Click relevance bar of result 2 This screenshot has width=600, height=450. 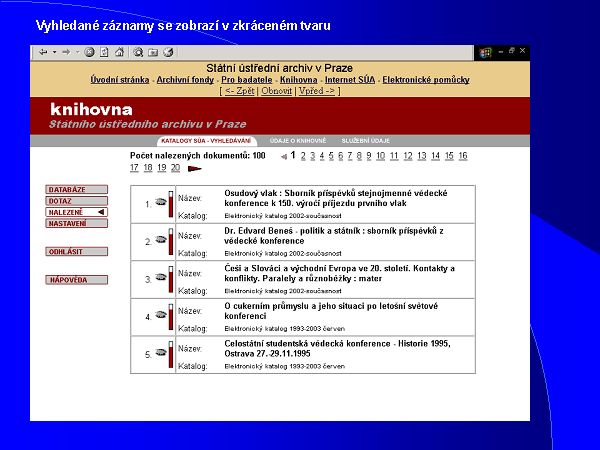[171, 242]
